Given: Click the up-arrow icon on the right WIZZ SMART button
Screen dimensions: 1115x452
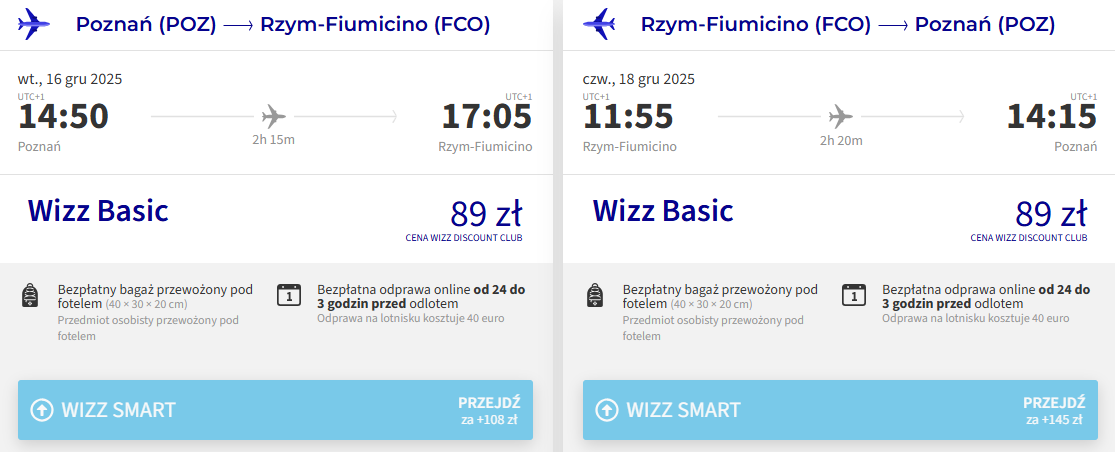Looking at the screenshot, I should 607,410.
